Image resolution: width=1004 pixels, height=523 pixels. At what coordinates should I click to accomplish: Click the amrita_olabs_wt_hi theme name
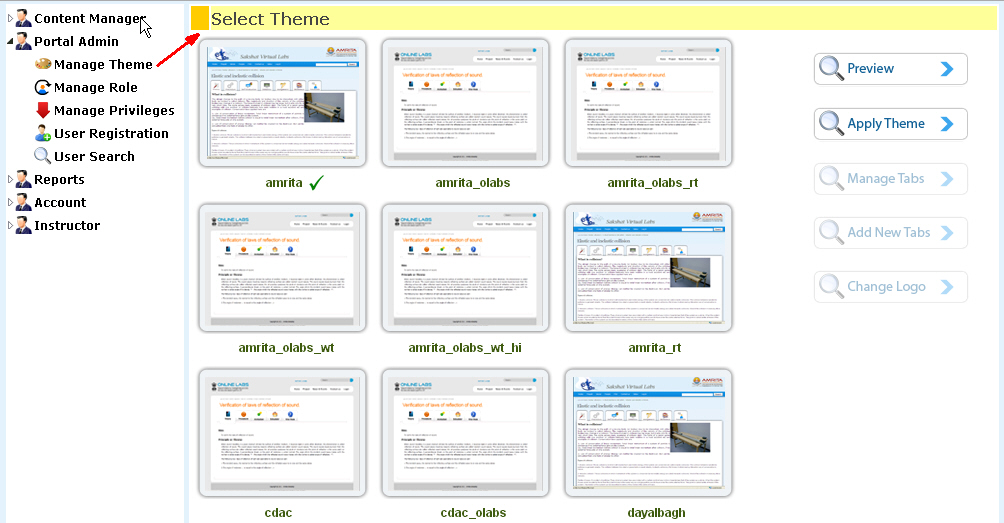(x=465, y=348)
